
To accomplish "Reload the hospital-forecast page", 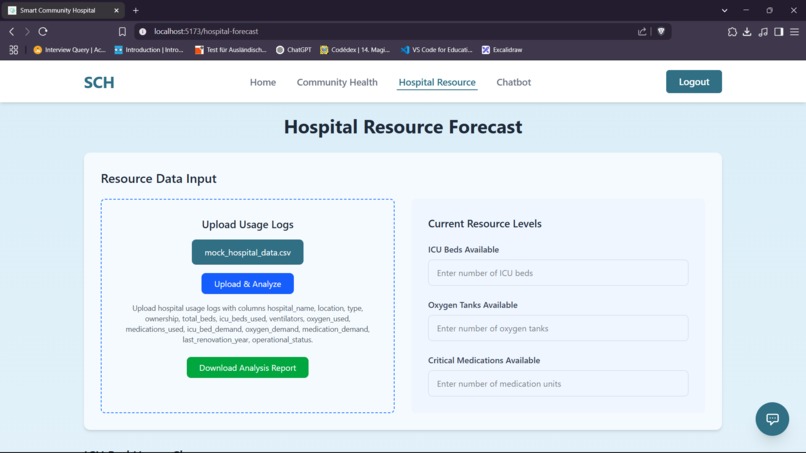I will point(43,31).
